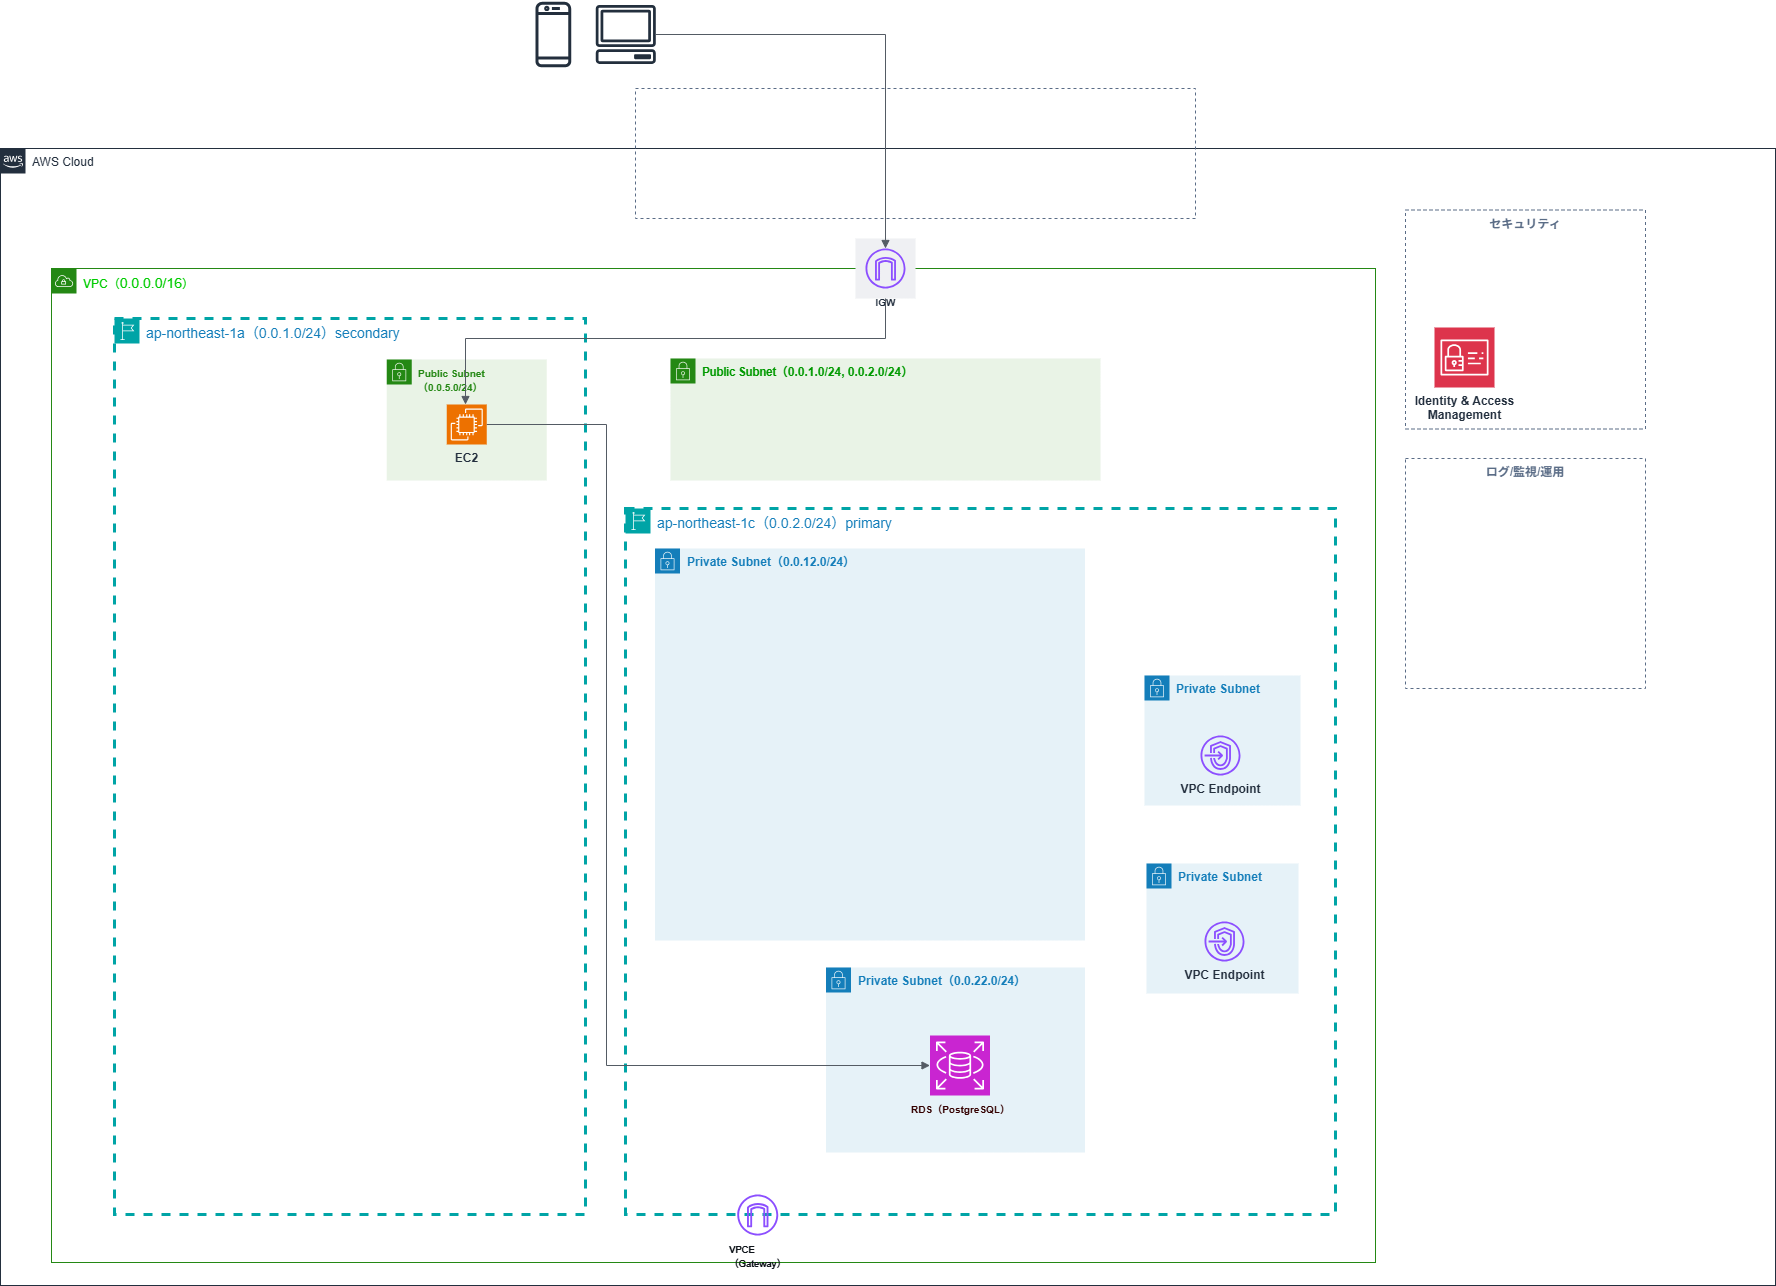Select the ap-northeast-1a secondary zone label

[272, 333]
